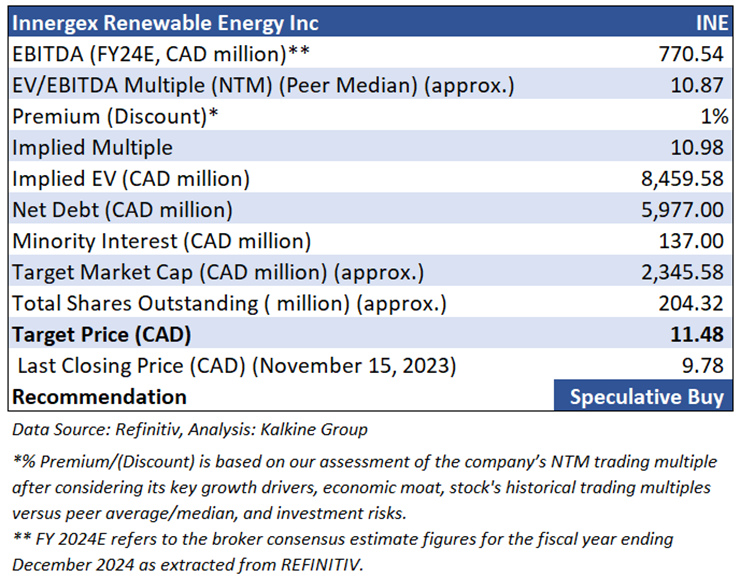Screen dimensions: 740x577
Task: Click the INE ticker header cell
Action: point(709,22)
